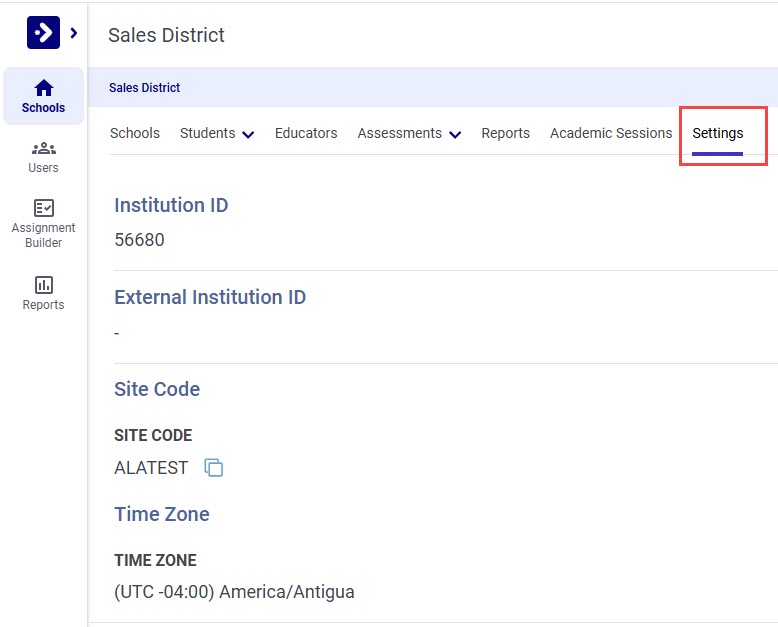The image size is (778, 627).
Task: Expand the Students dropdown menu
Action: (217, 133)
